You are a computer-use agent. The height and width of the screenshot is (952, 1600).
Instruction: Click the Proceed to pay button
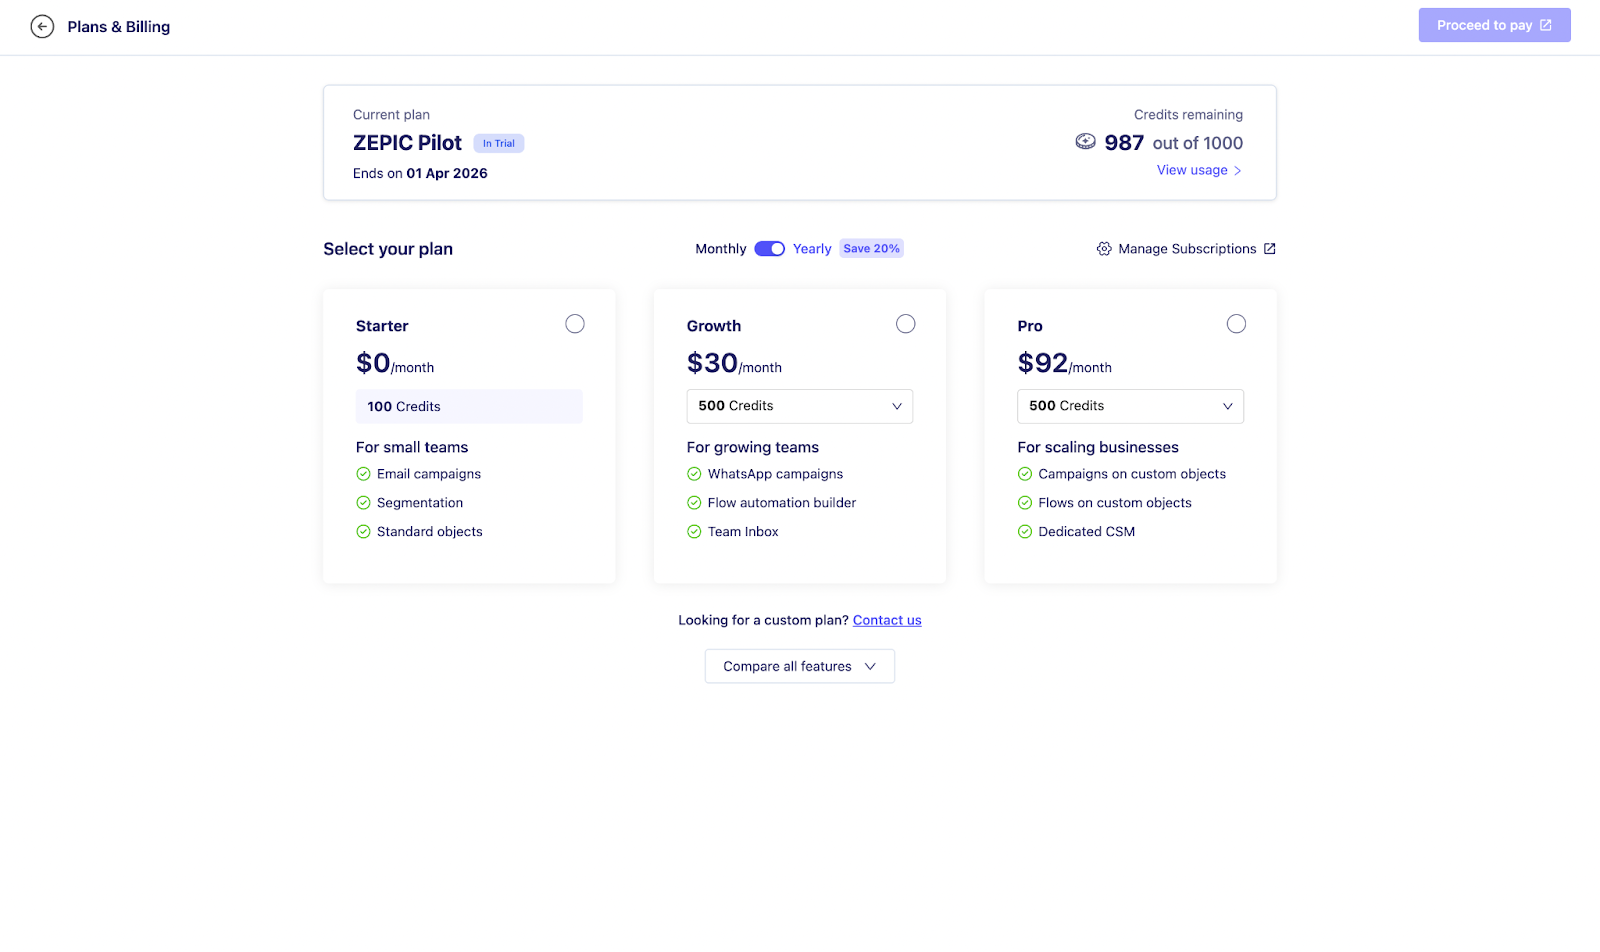click(1495, 25)
